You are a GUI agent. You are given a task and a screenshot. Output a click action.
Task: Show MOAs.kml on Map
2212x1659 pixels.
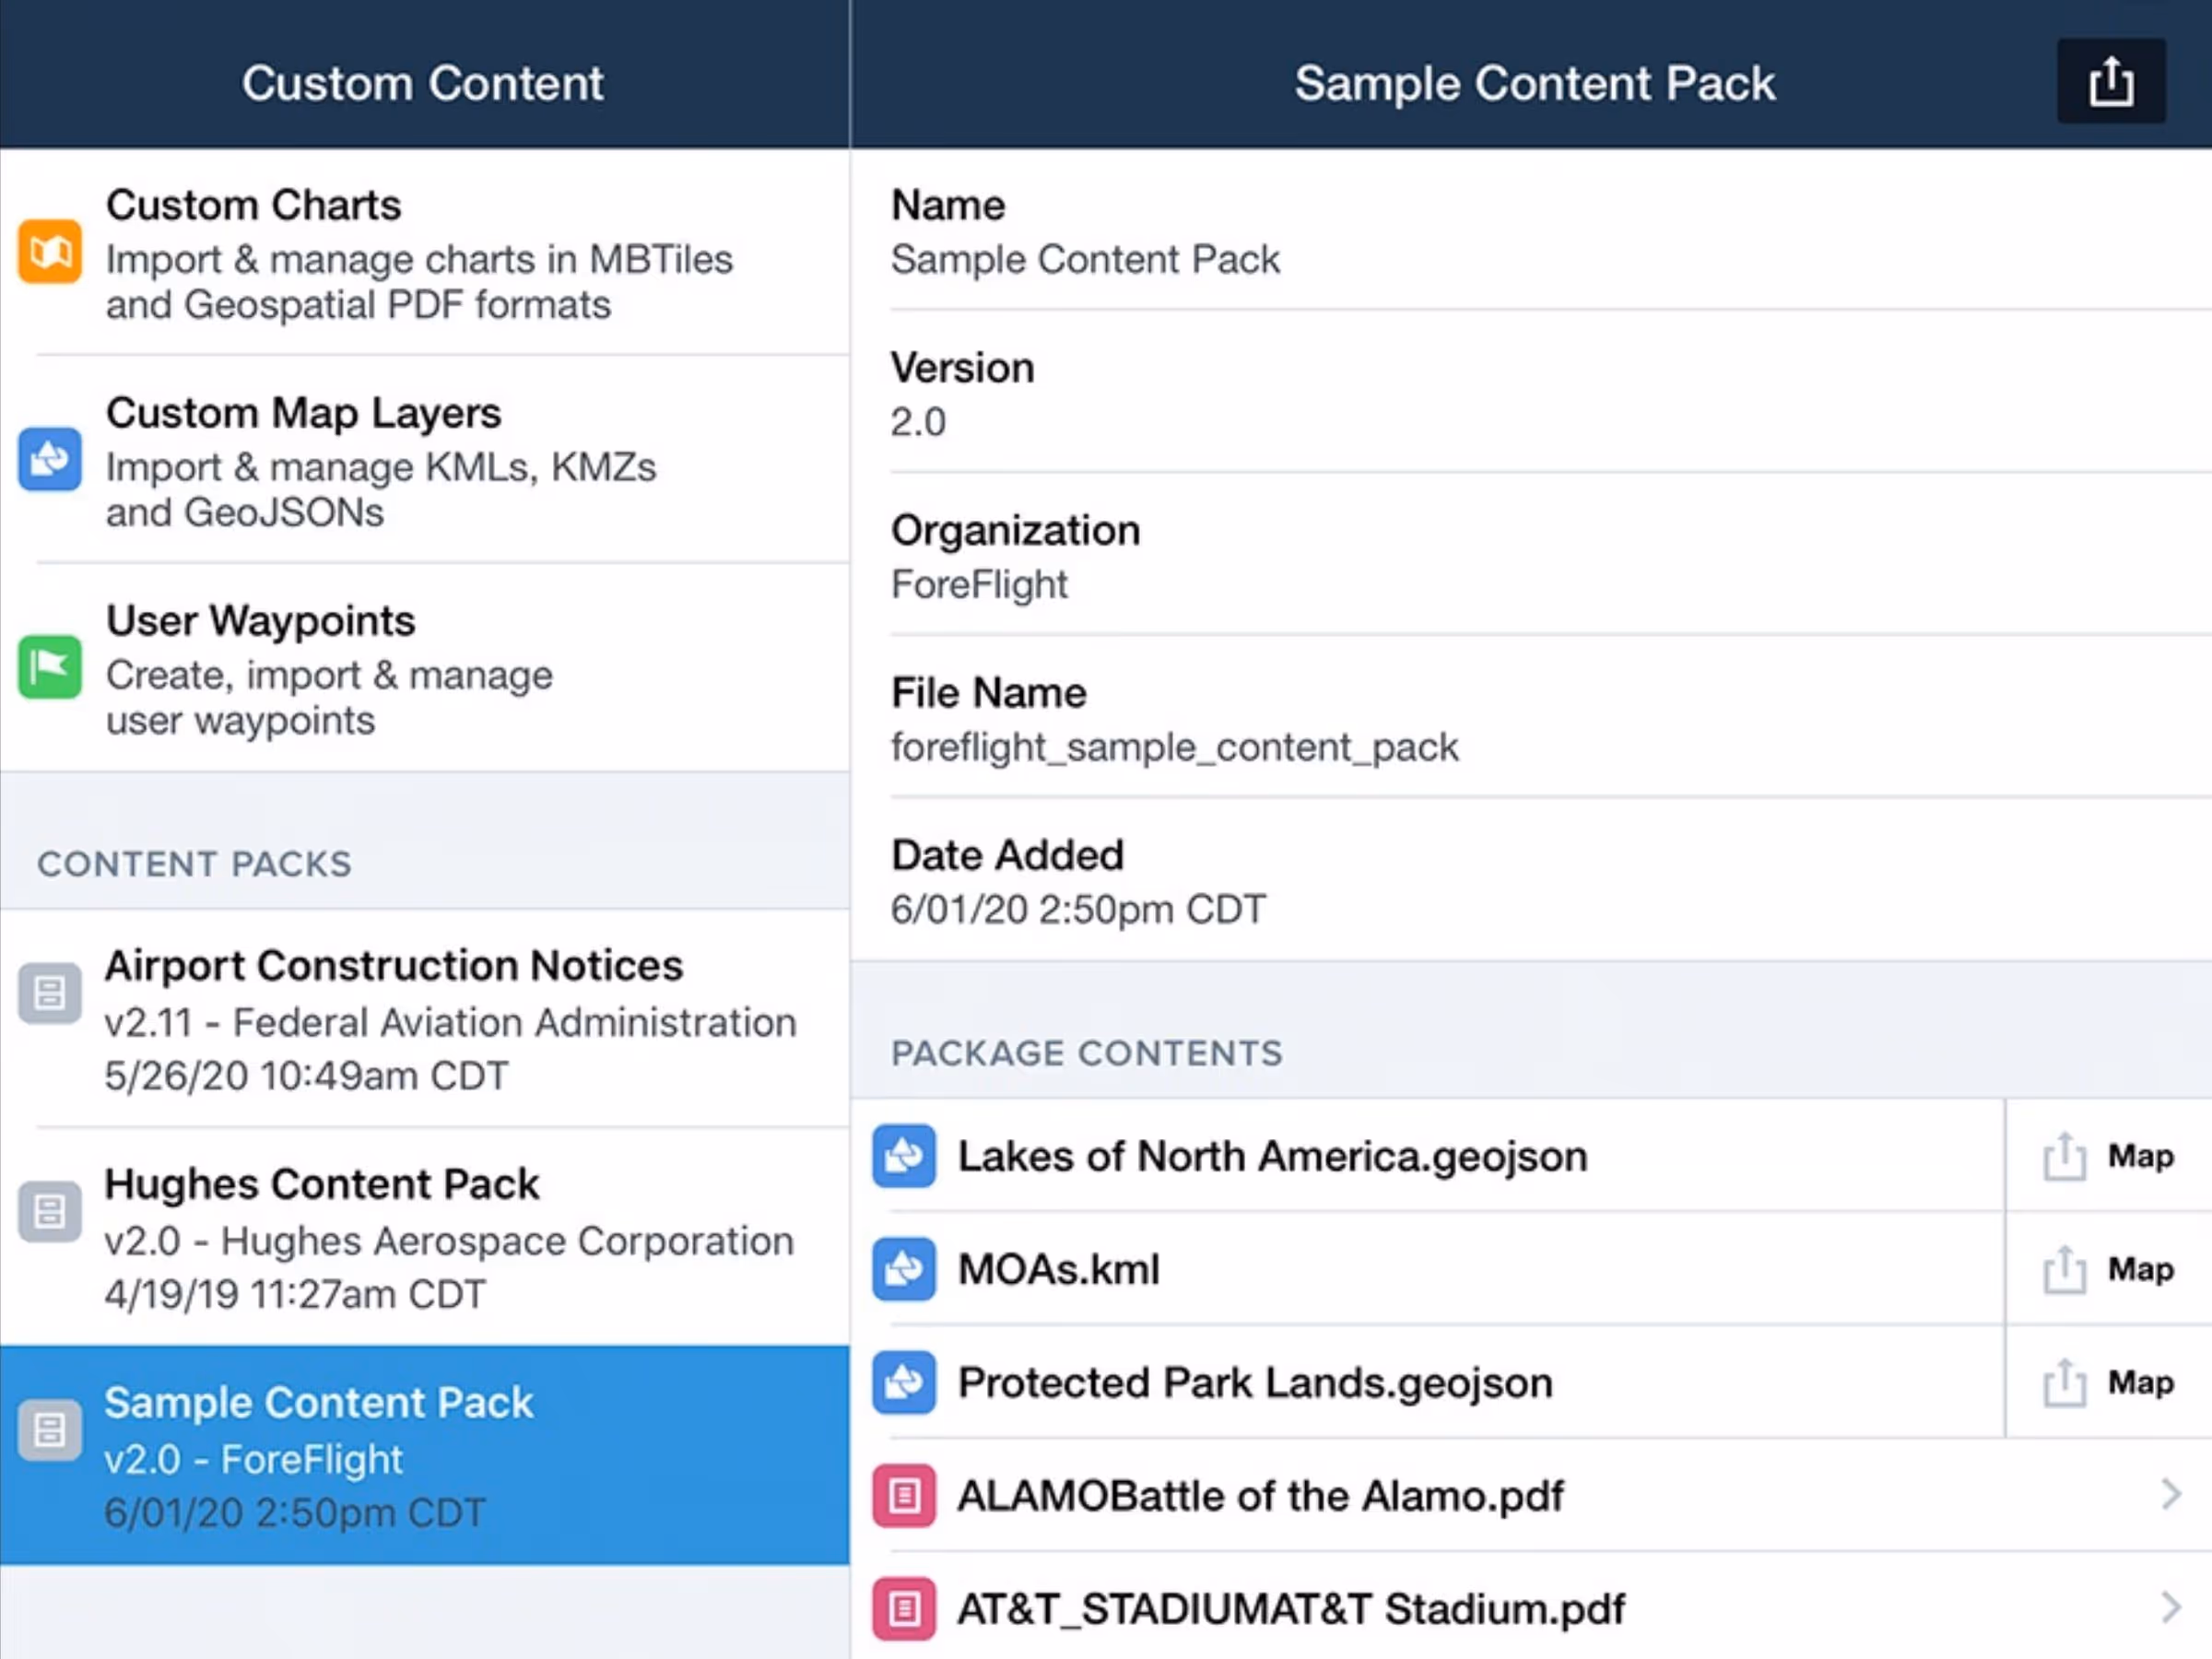click(x=2140, y=1270)
